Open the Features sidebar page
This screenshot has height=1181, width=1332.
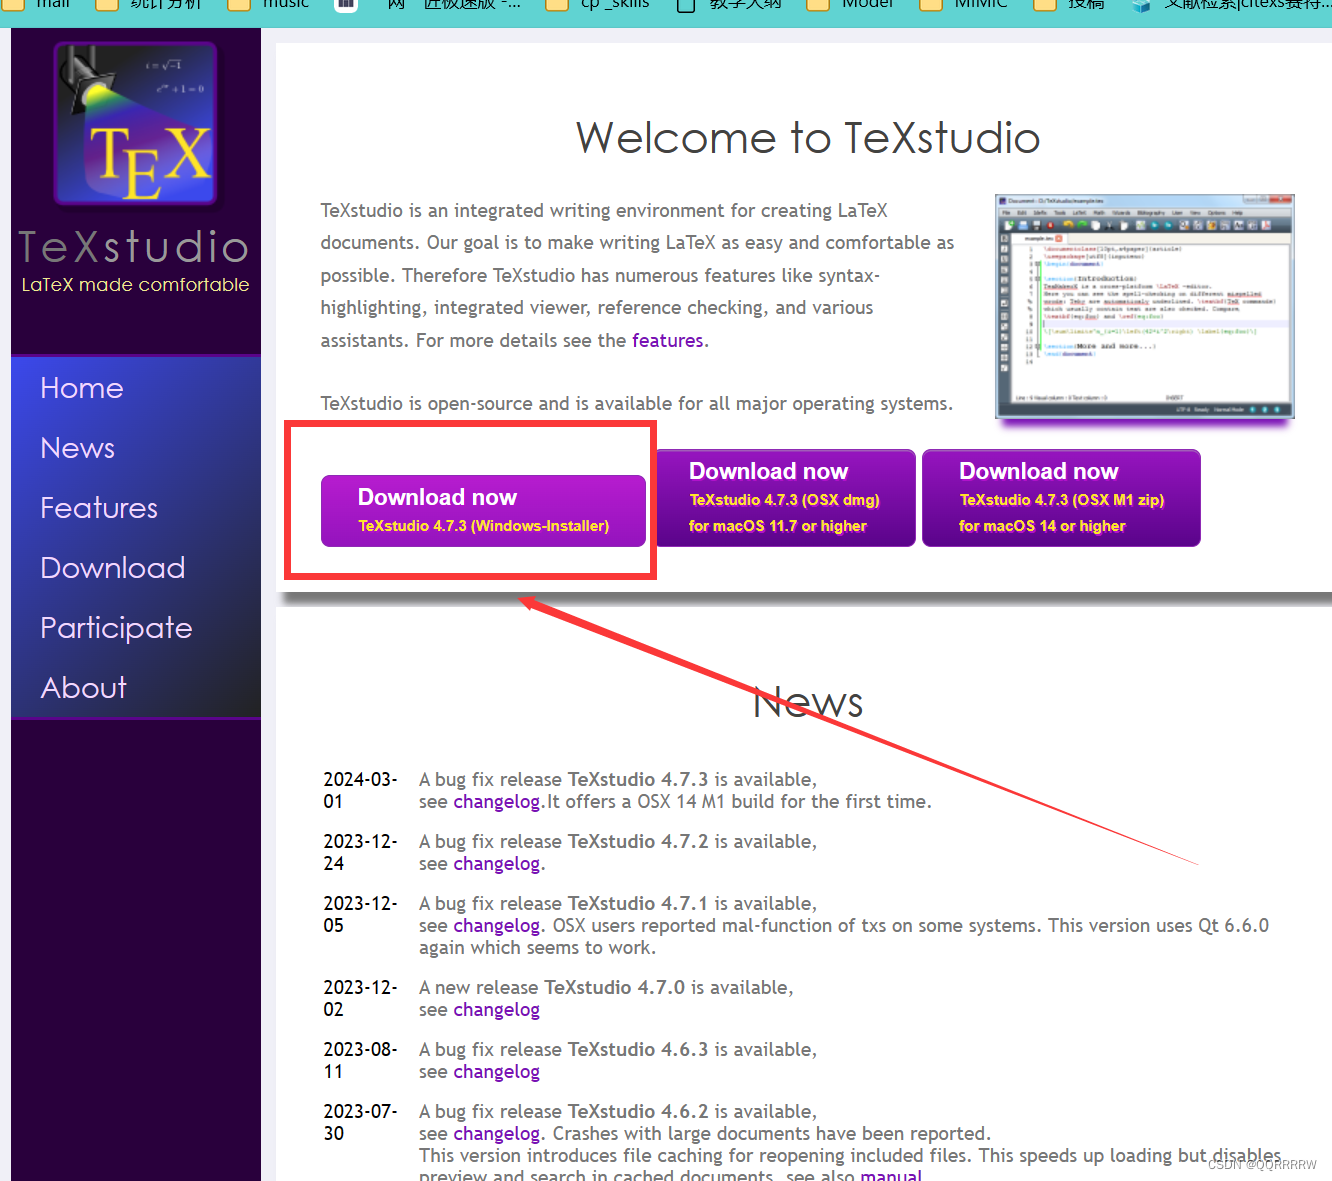point(99,508)
